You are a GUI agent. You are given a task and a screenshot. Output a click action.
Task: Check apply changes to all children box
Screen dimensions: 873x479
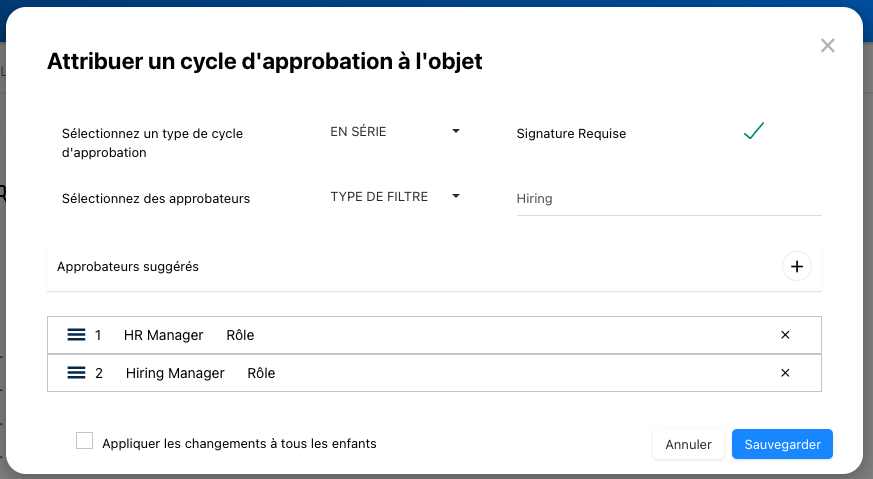85,442
